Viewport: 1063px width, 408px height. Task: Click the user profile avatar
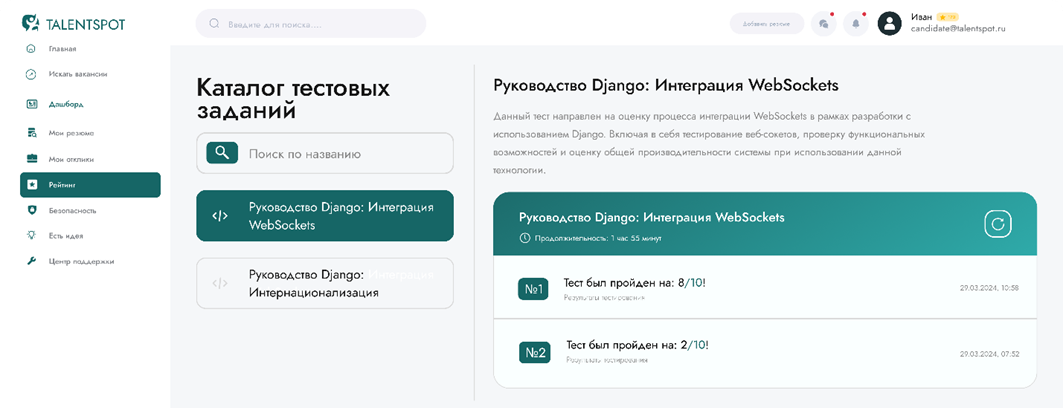click(x=889, y=24)
